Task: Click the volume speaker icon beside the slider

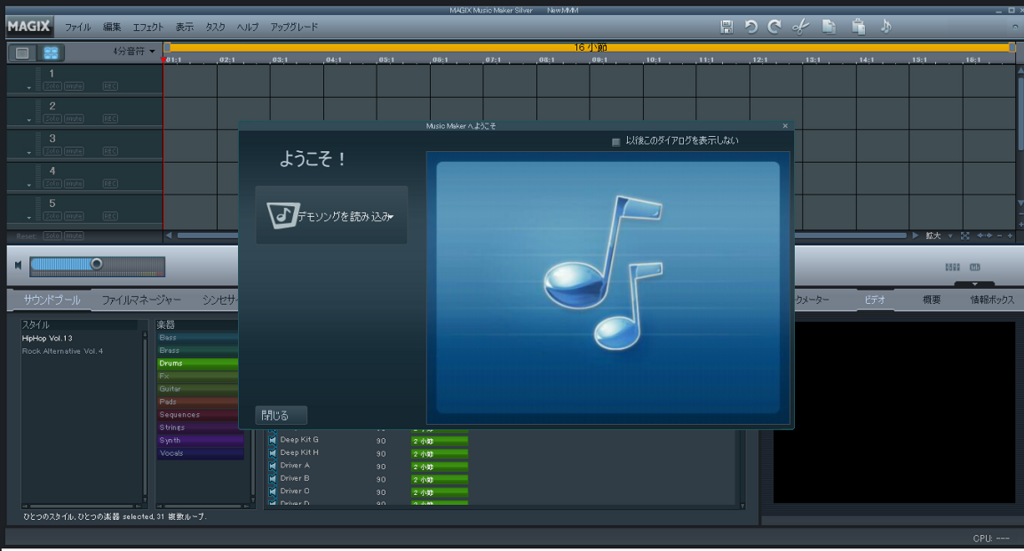Action: 18,265
